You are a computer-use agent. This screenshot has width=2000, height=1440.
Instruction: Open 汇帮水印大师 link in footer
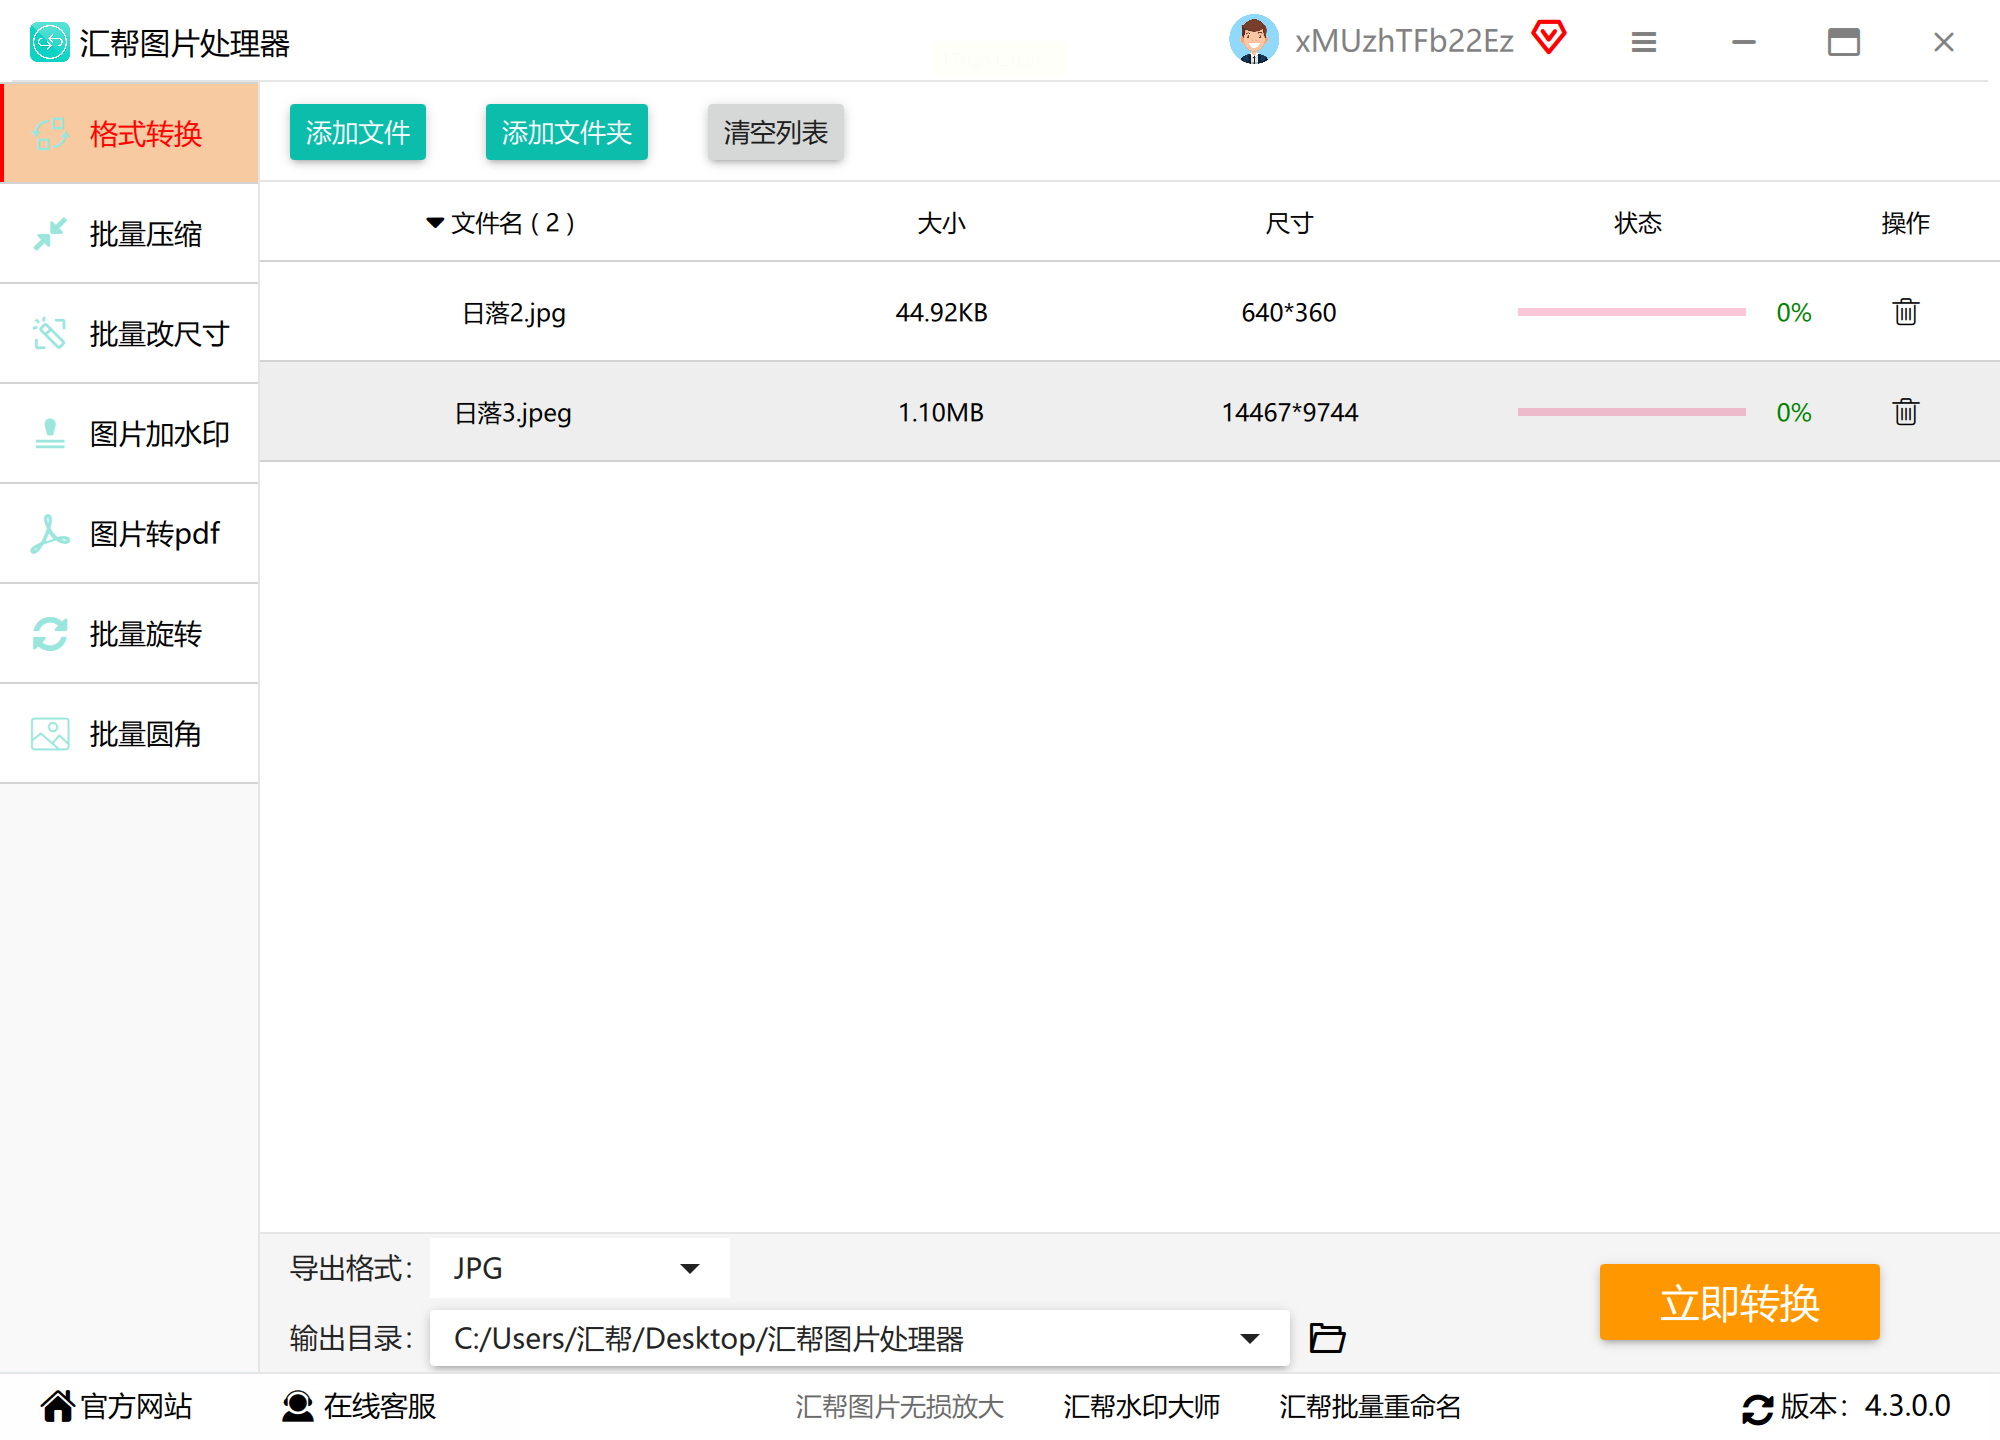(x=1141, y=1406)
